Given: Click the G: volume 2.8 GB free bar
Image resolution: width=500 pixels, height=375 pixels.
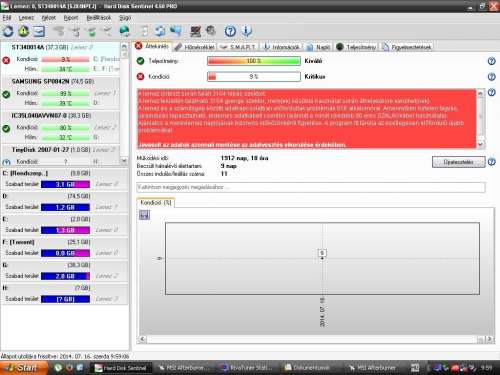Looking at the screenshot, I should (x=65, y=276).
